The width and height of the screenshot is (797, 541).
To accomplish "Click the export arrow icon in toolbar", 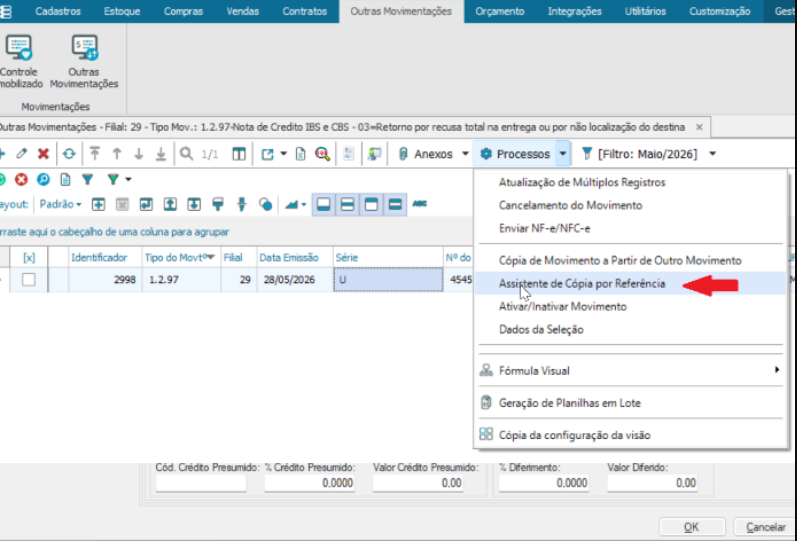I will coord(268,154).
